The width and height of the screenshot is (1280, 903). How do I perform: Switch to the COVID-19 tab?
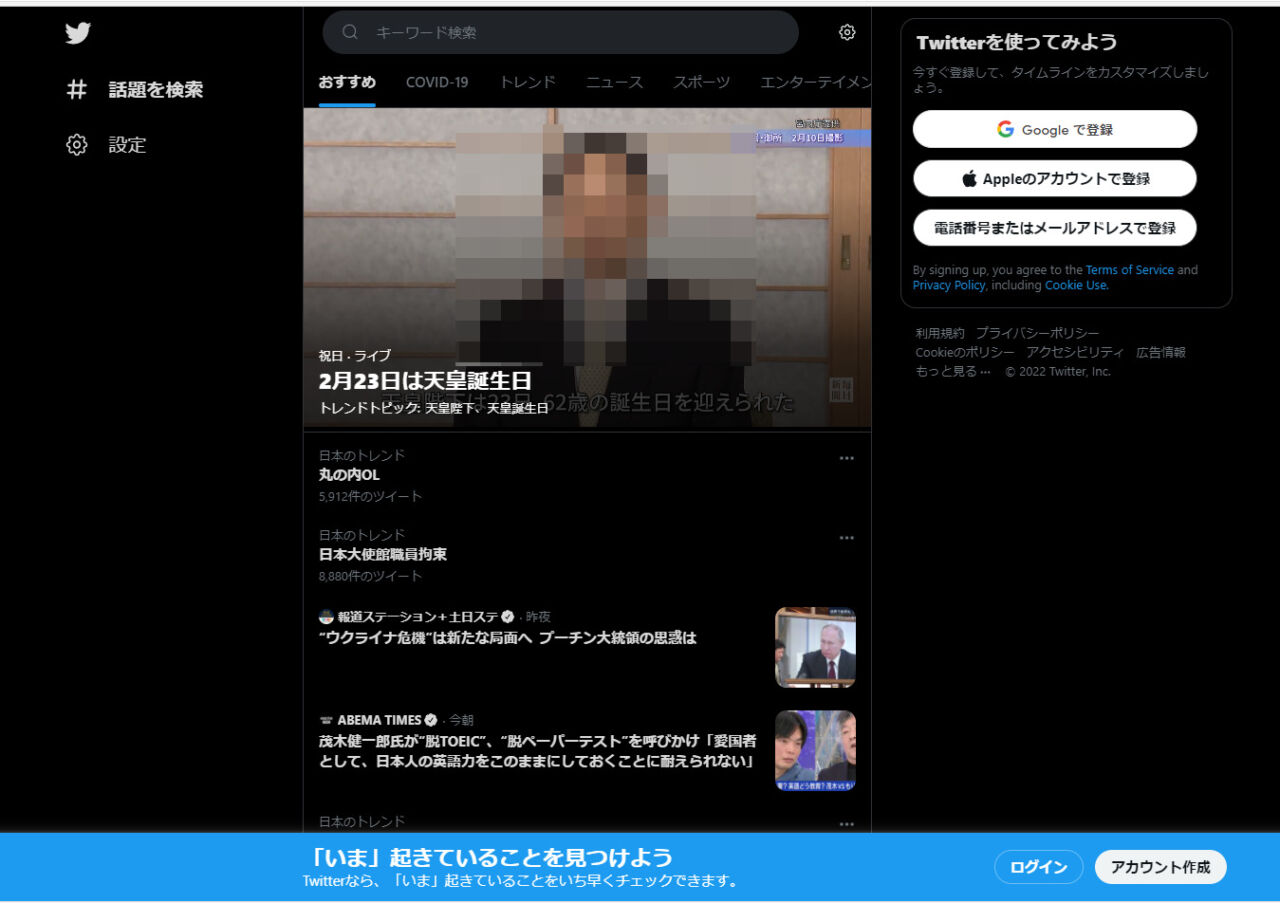coord(437,82)
